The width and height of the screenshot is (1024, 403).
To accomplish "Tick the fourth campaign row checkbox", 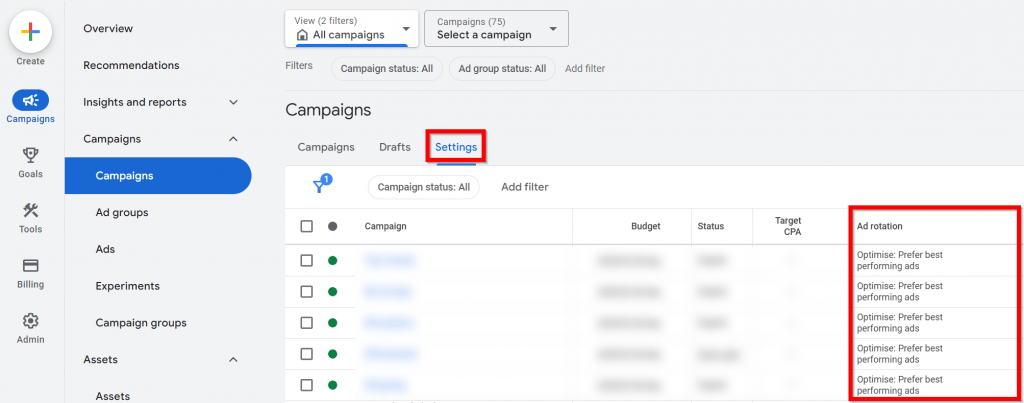I will pyautogui.click(x=306, y=354).
